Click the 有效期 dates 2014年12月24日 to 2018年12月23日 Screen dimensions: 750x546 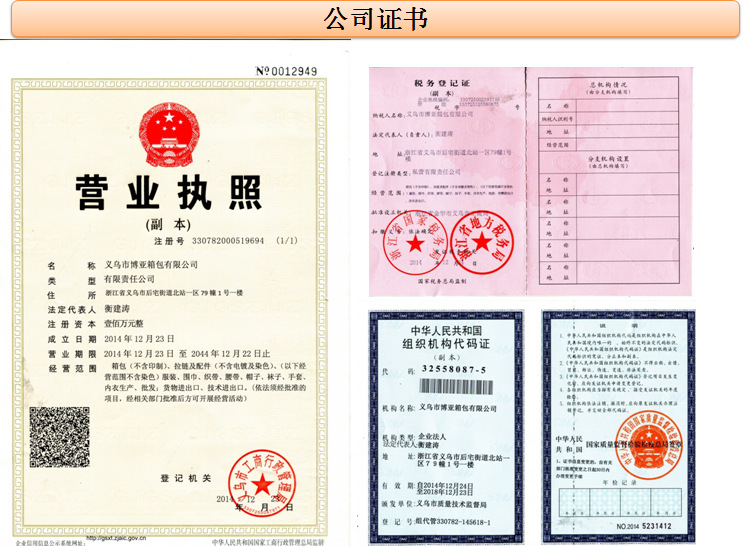coord(445,488)
